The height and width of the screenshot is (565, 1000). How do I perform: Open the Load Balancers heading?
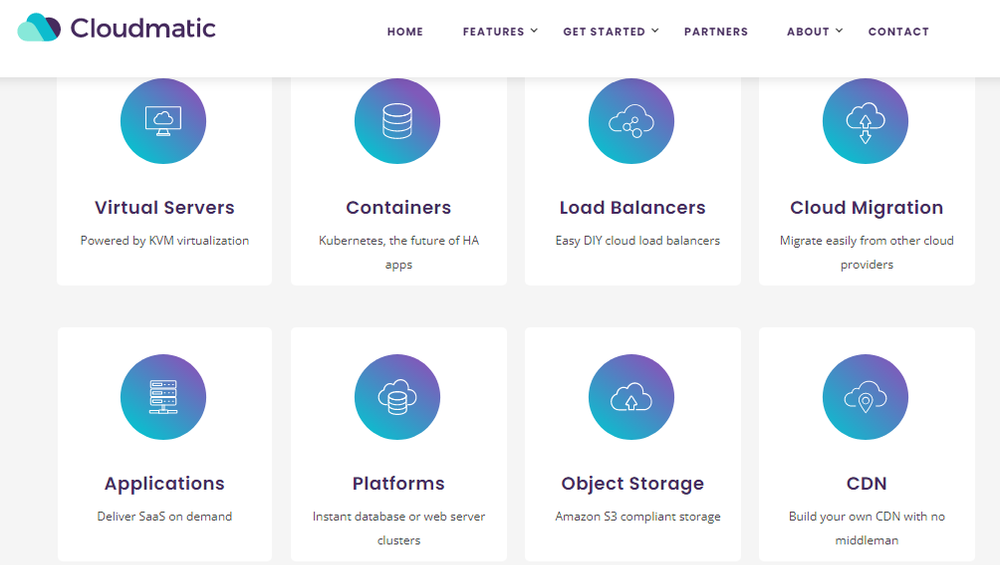pos(633,208)
